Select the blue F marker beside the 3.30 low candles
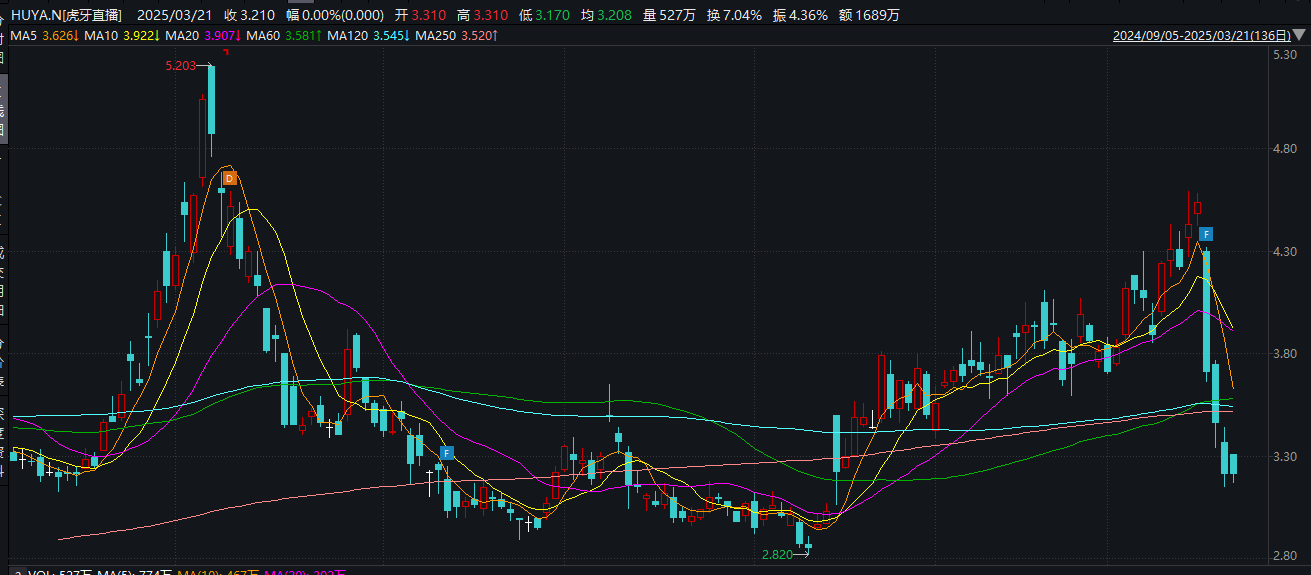Viewport: 1311px width, 575px height. [x=446, y=452]
